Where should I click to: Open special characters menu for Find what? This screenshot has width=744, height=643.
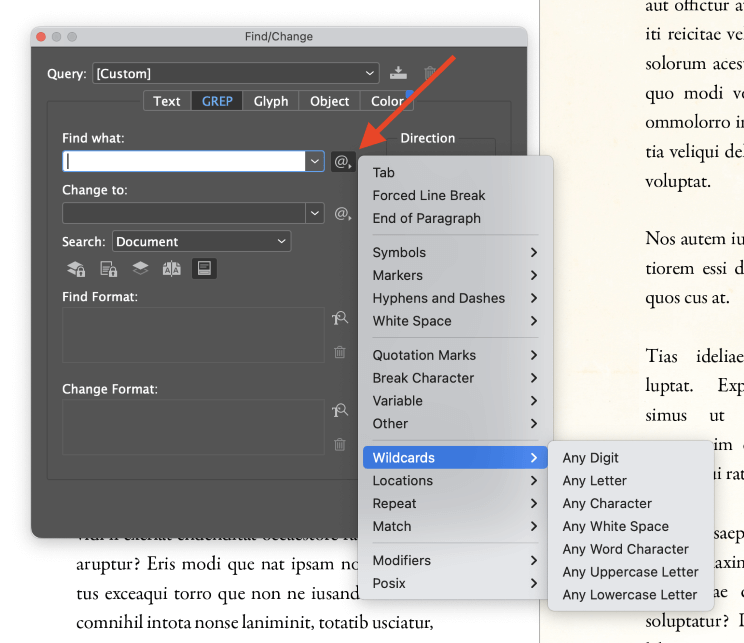pyautogui.click(x=343, y=162)
